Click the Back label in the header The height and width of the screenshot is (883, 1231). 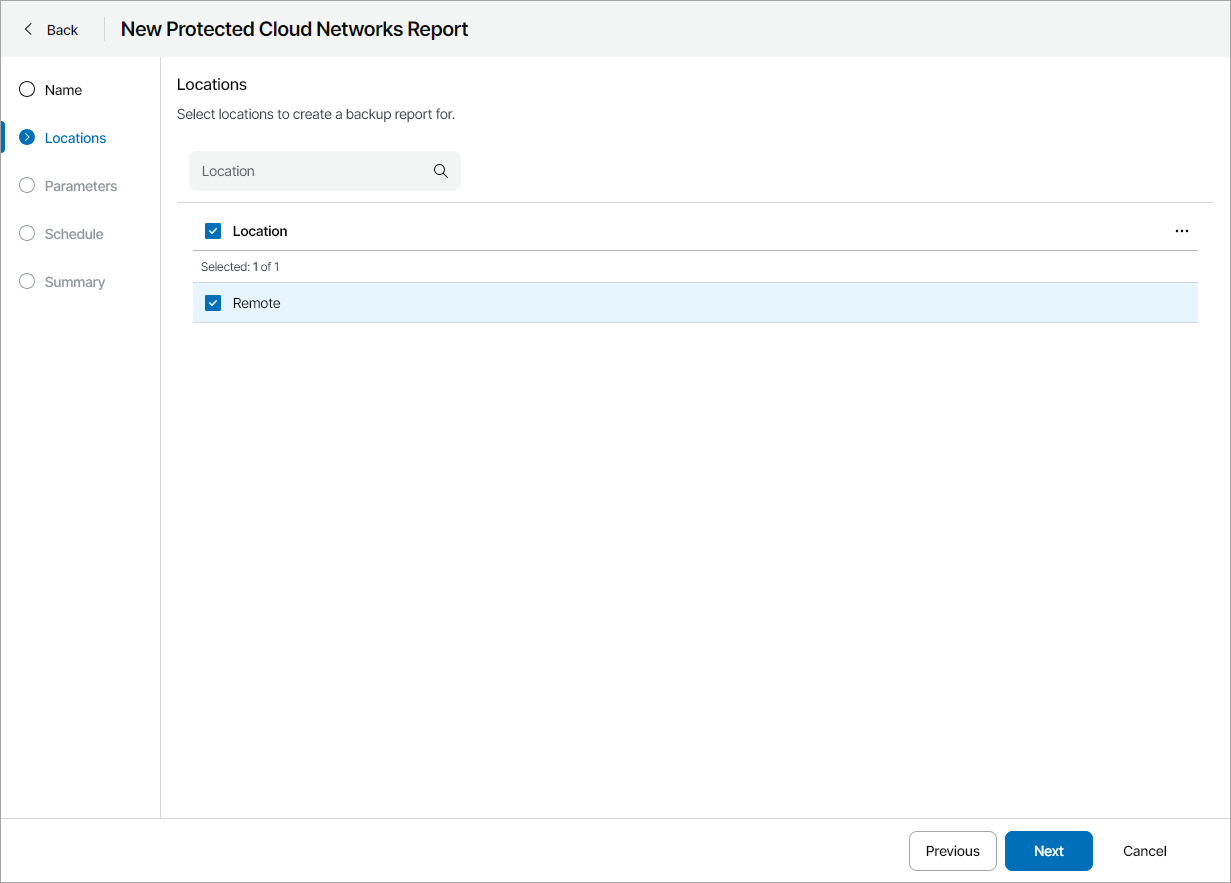(x=62, y=30)
